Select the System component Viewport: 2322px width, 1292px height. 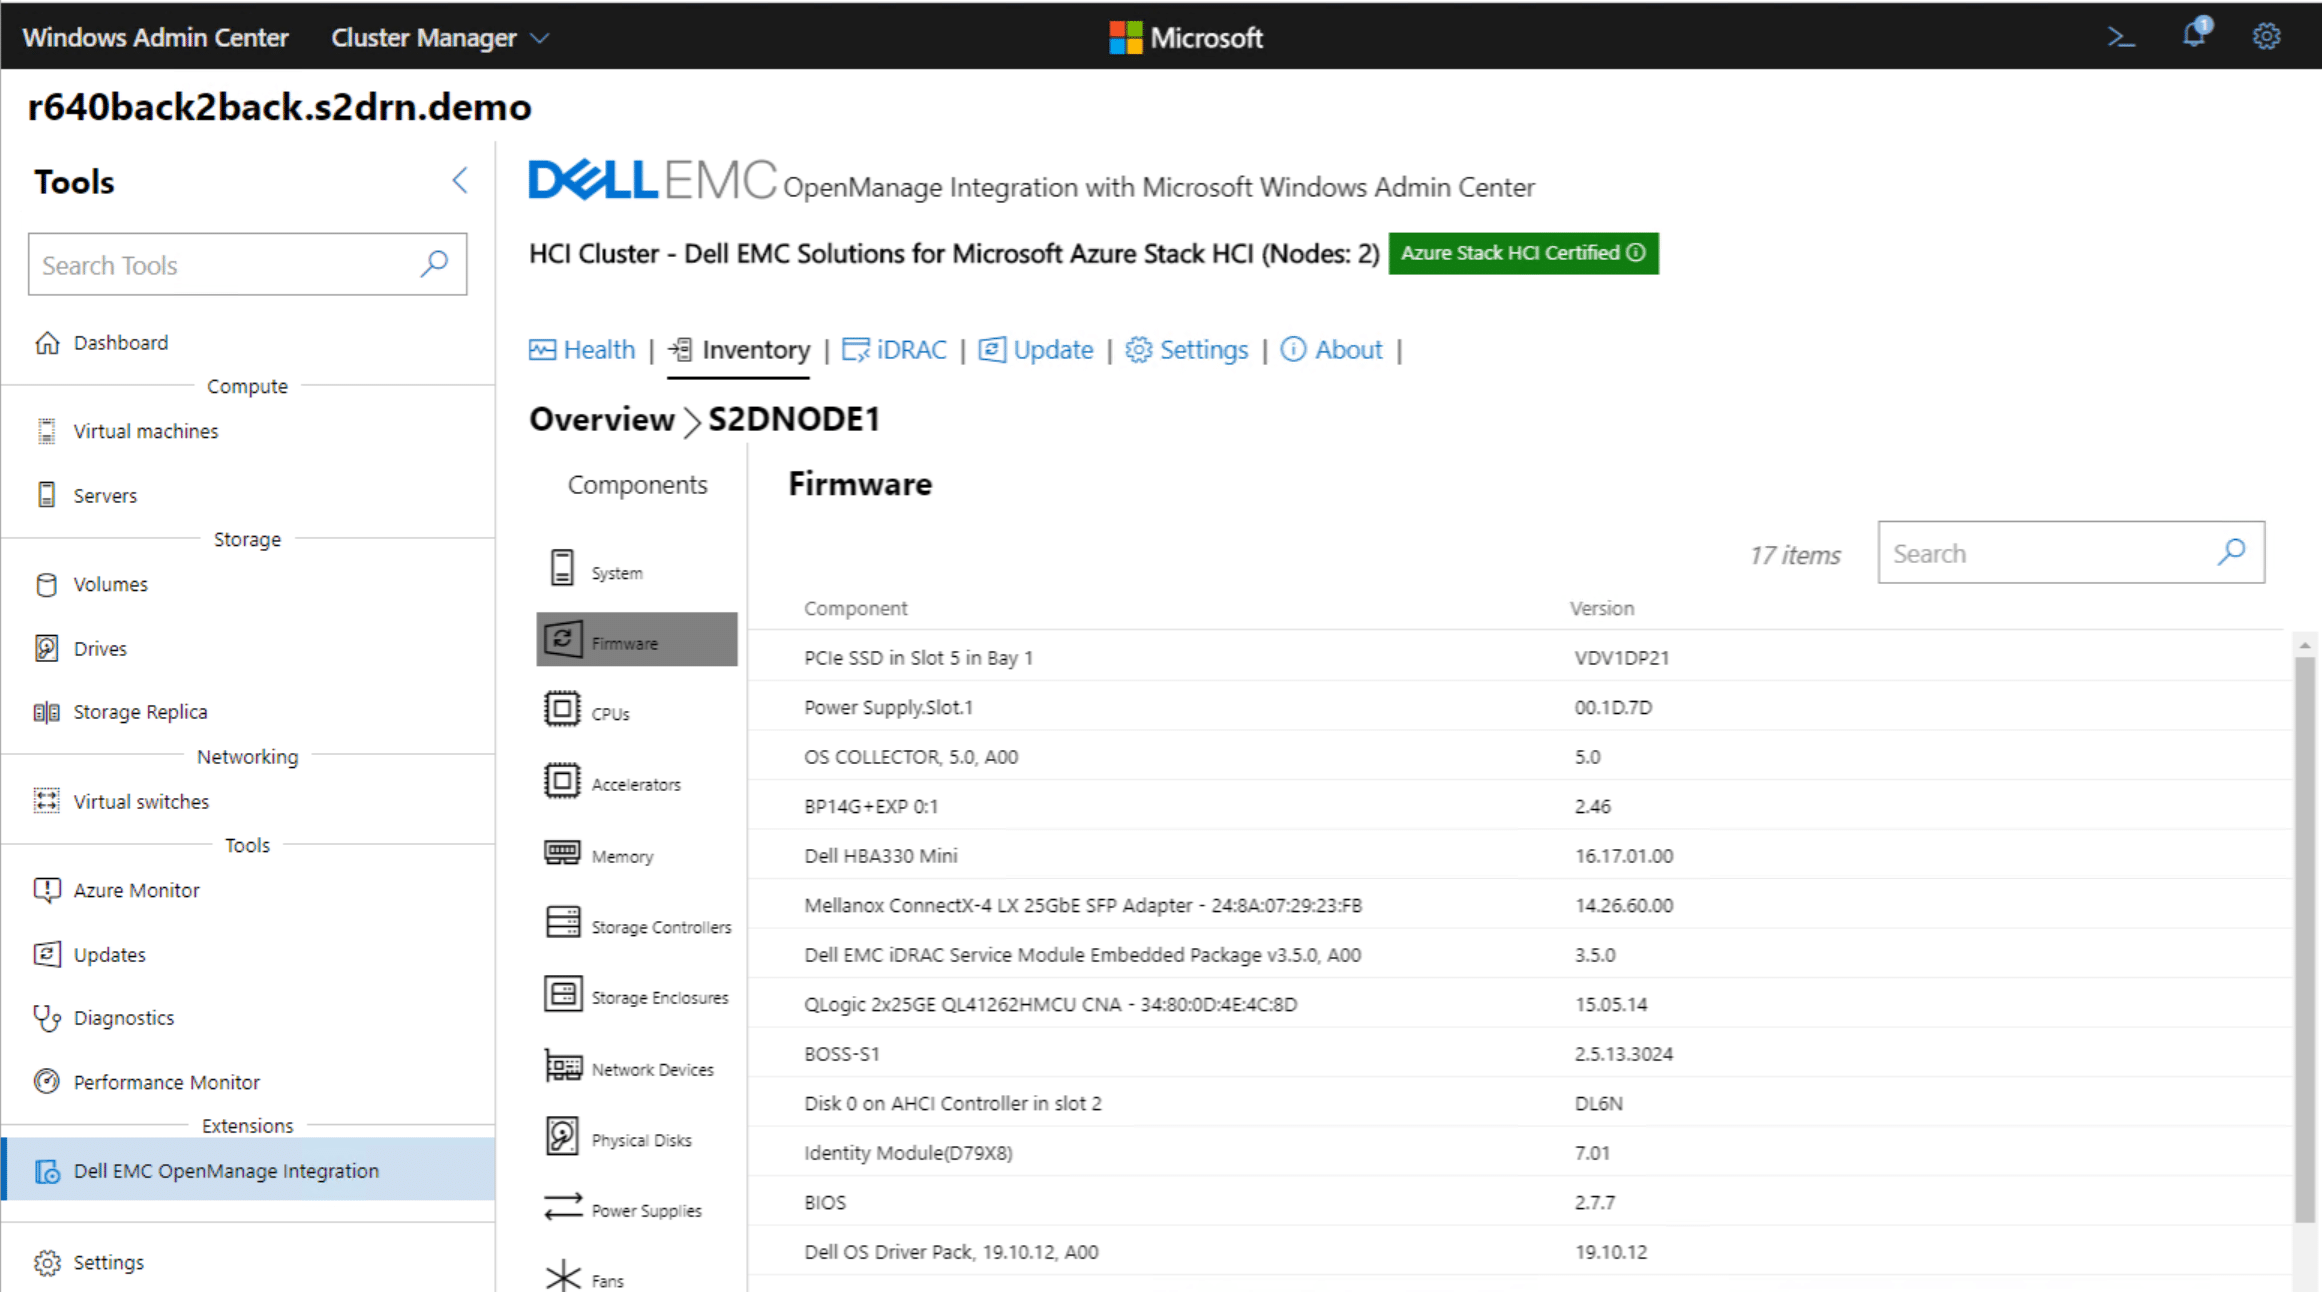tap(637, 570)
